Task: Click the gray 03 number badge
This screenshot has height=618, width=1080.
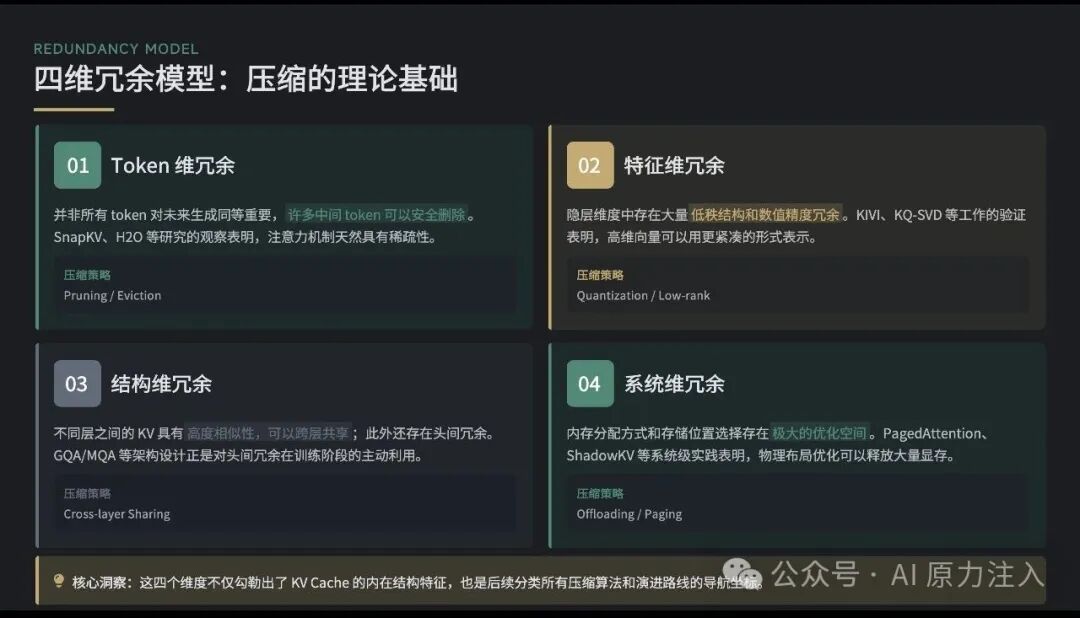Action: pos(77,384)
